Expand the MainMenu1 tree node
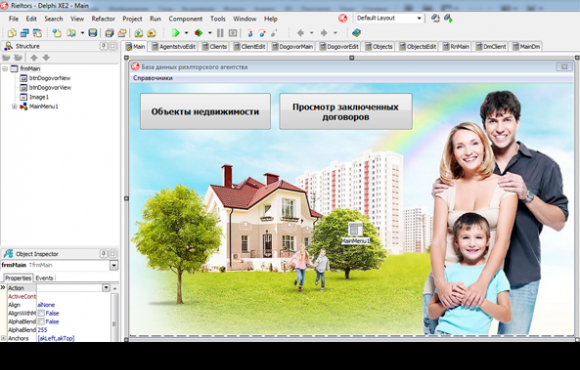Image resolution: width=580 pixels, height=370 pixels. 14,107
